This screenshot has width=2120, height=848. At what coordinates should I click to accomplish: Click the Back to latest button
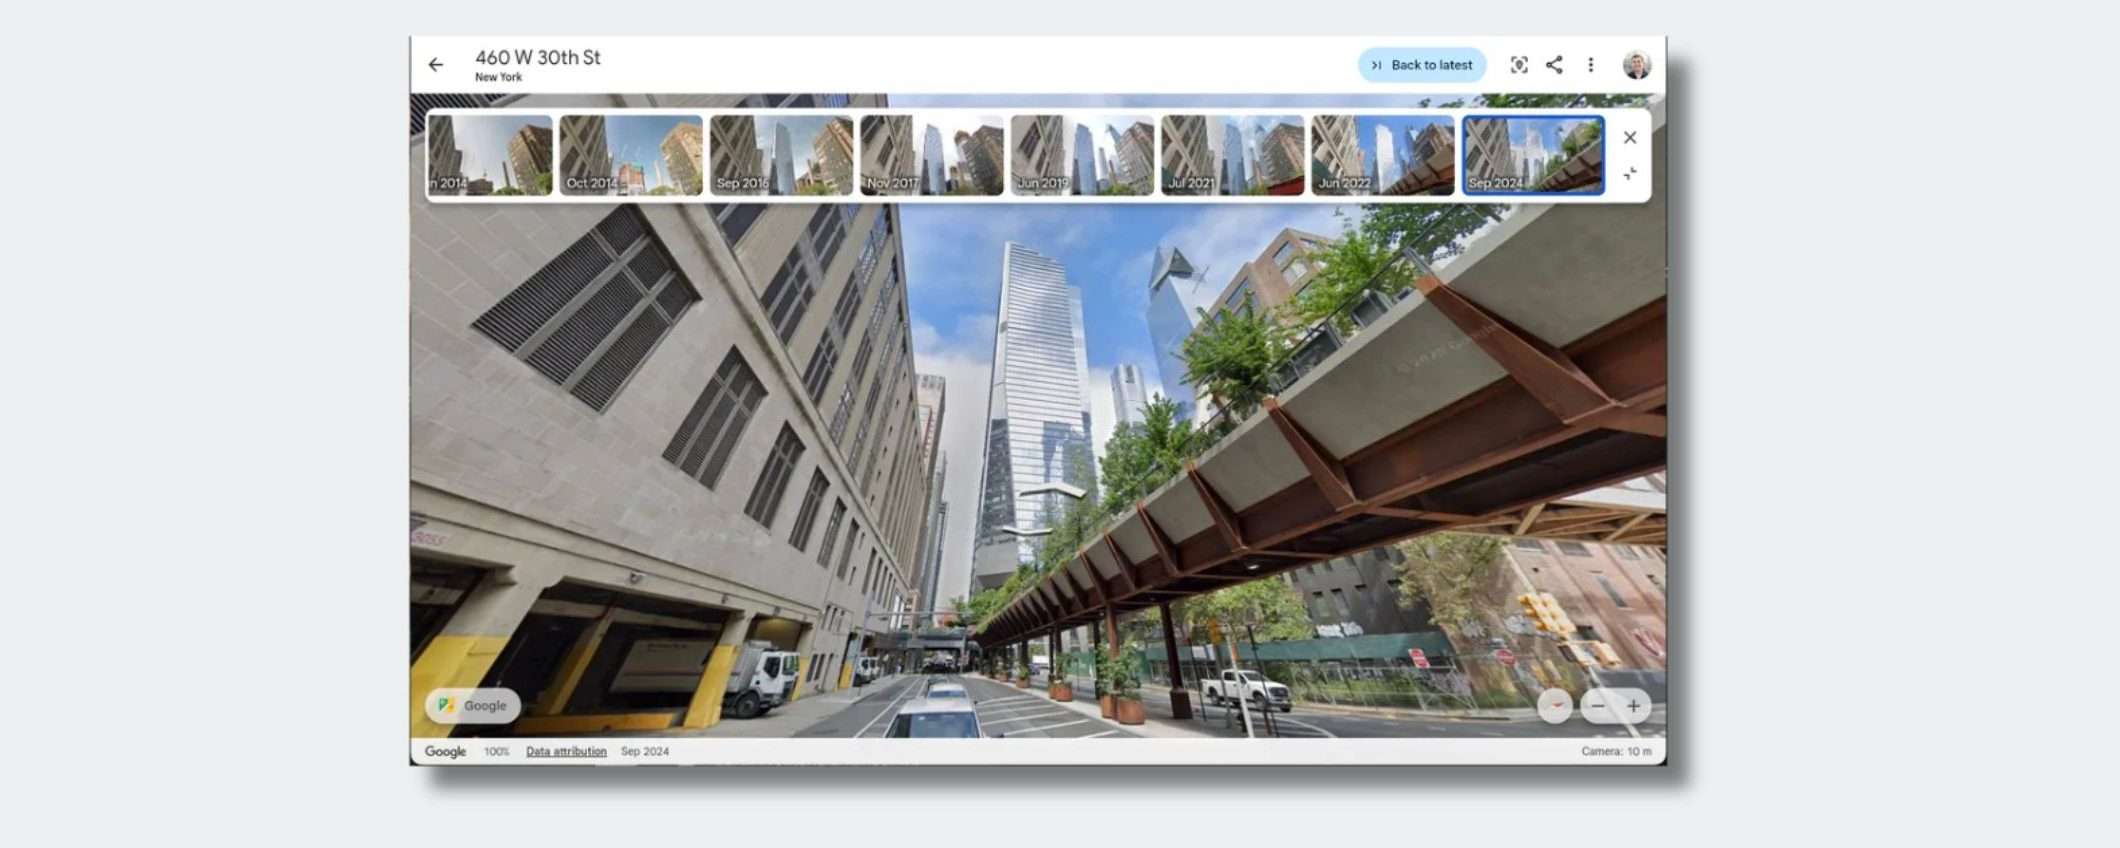point(1422,65)
